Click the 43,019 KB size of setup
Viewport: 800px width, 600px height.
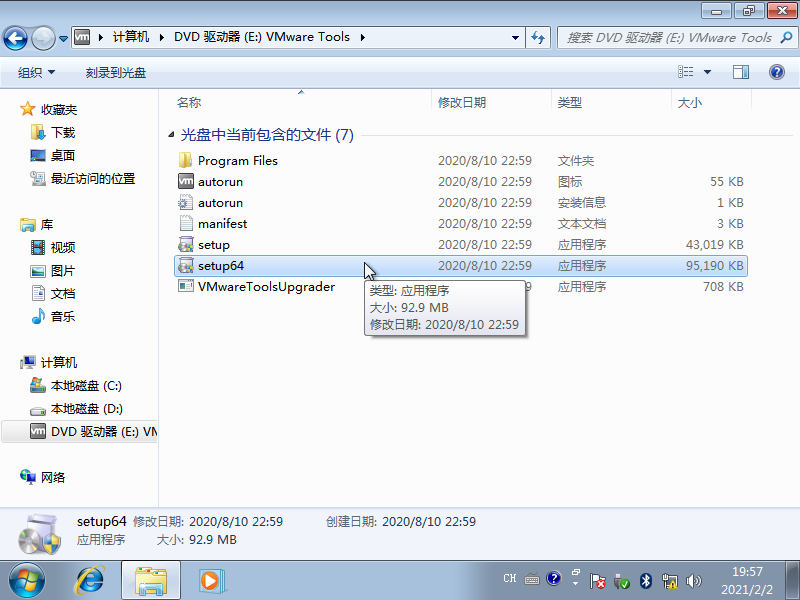click(x=714, y=244)
